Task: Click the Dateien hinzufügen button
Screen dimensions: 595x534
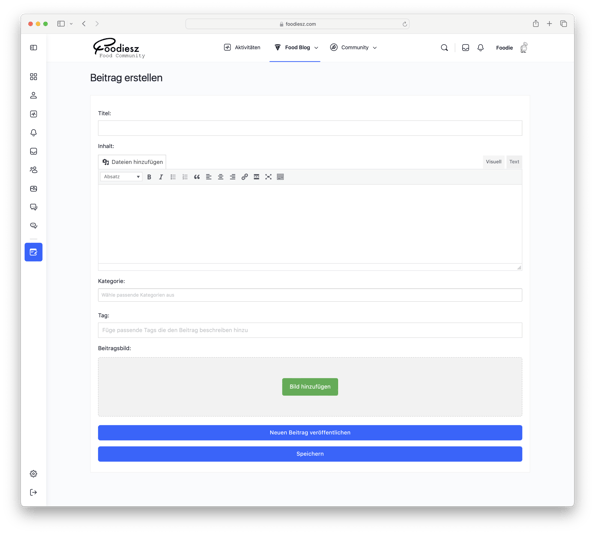Action: coord(132,162)
